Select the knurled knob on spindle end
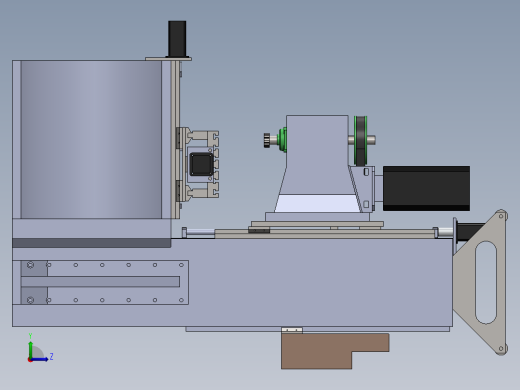The width and height of the screenshot is (520, 390). pos(267,140)
